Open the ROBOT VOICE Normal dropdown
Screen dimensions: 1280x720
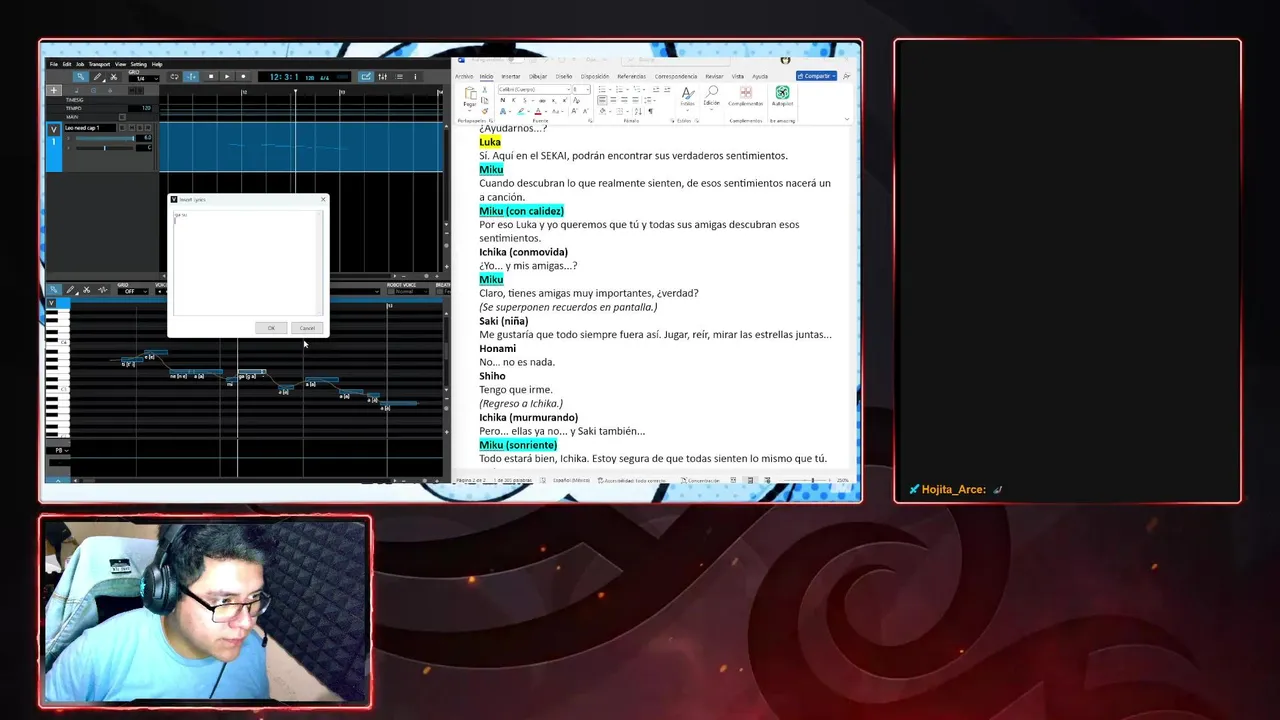pos(410,292)
